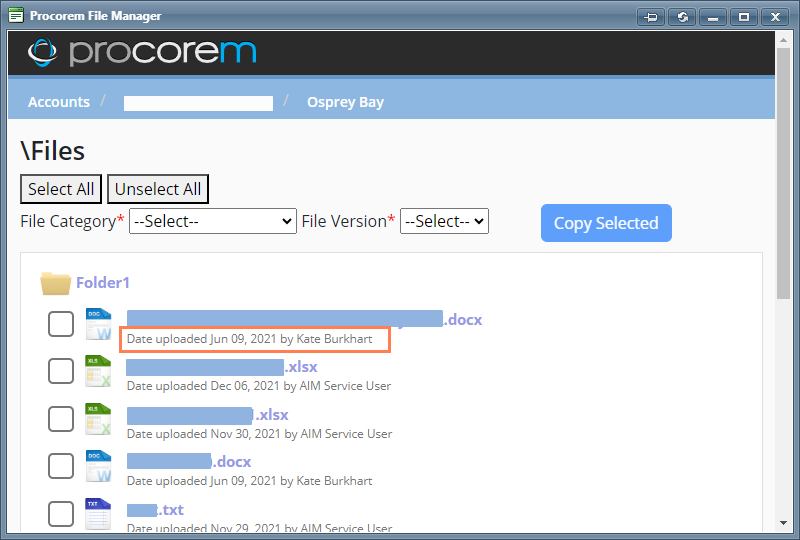Open the .xlsx file uploaded Dec 06, 2021
800x540 pixels.
[222, 367]
